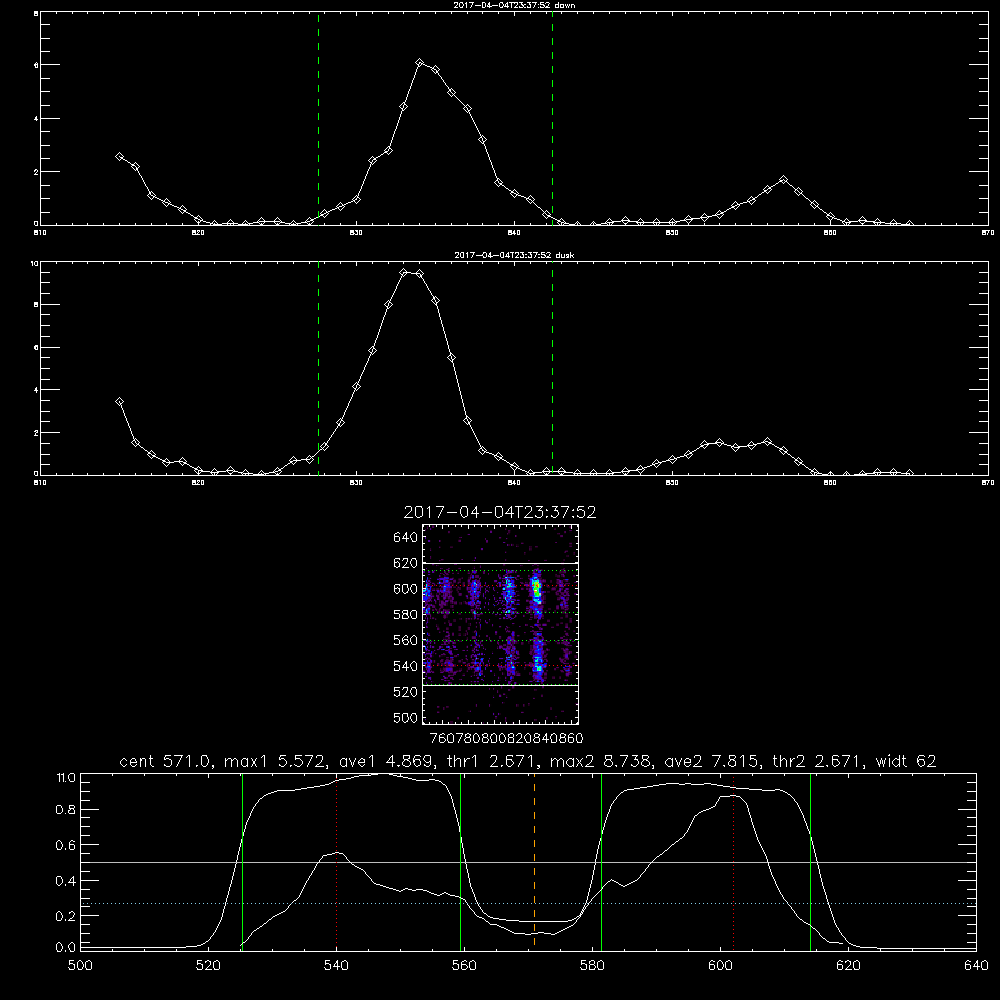Click the '760780800820840860' x-axis label string

tap(506, 738)
